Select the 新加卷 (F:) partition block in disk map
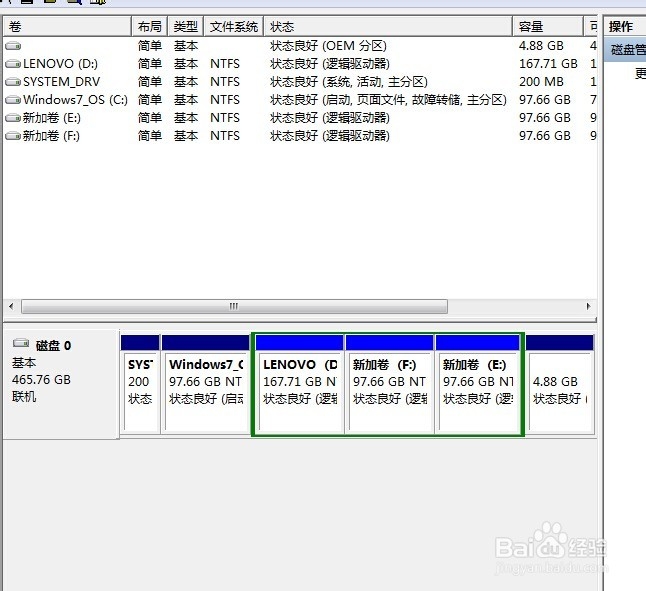The height and width of the screenshot is (591, 646). tap(389, 384)
